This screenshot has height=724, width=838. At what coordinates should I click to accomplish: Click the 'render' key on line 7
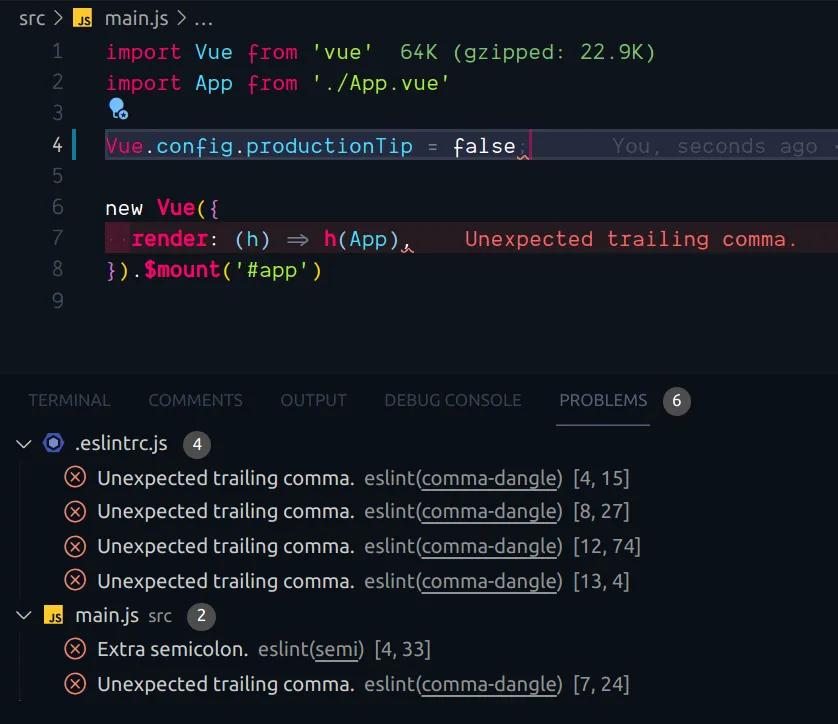[x=170, y=239]
